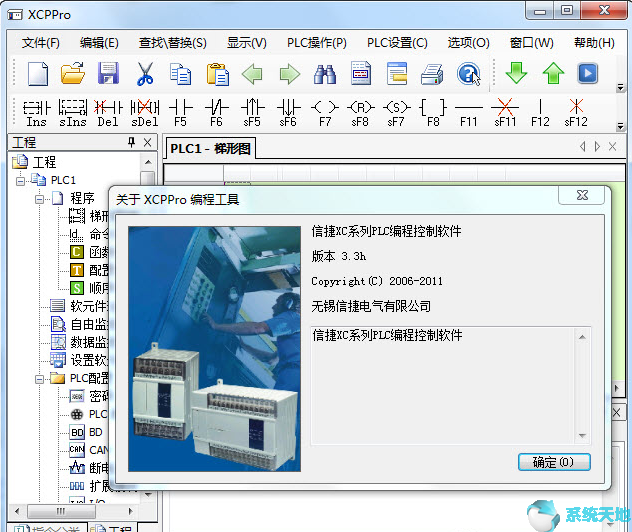Collapse the PLC配置 folder node
Image resolution: width=632 pixels, height=532 pixels.
(x=39, y=379)
